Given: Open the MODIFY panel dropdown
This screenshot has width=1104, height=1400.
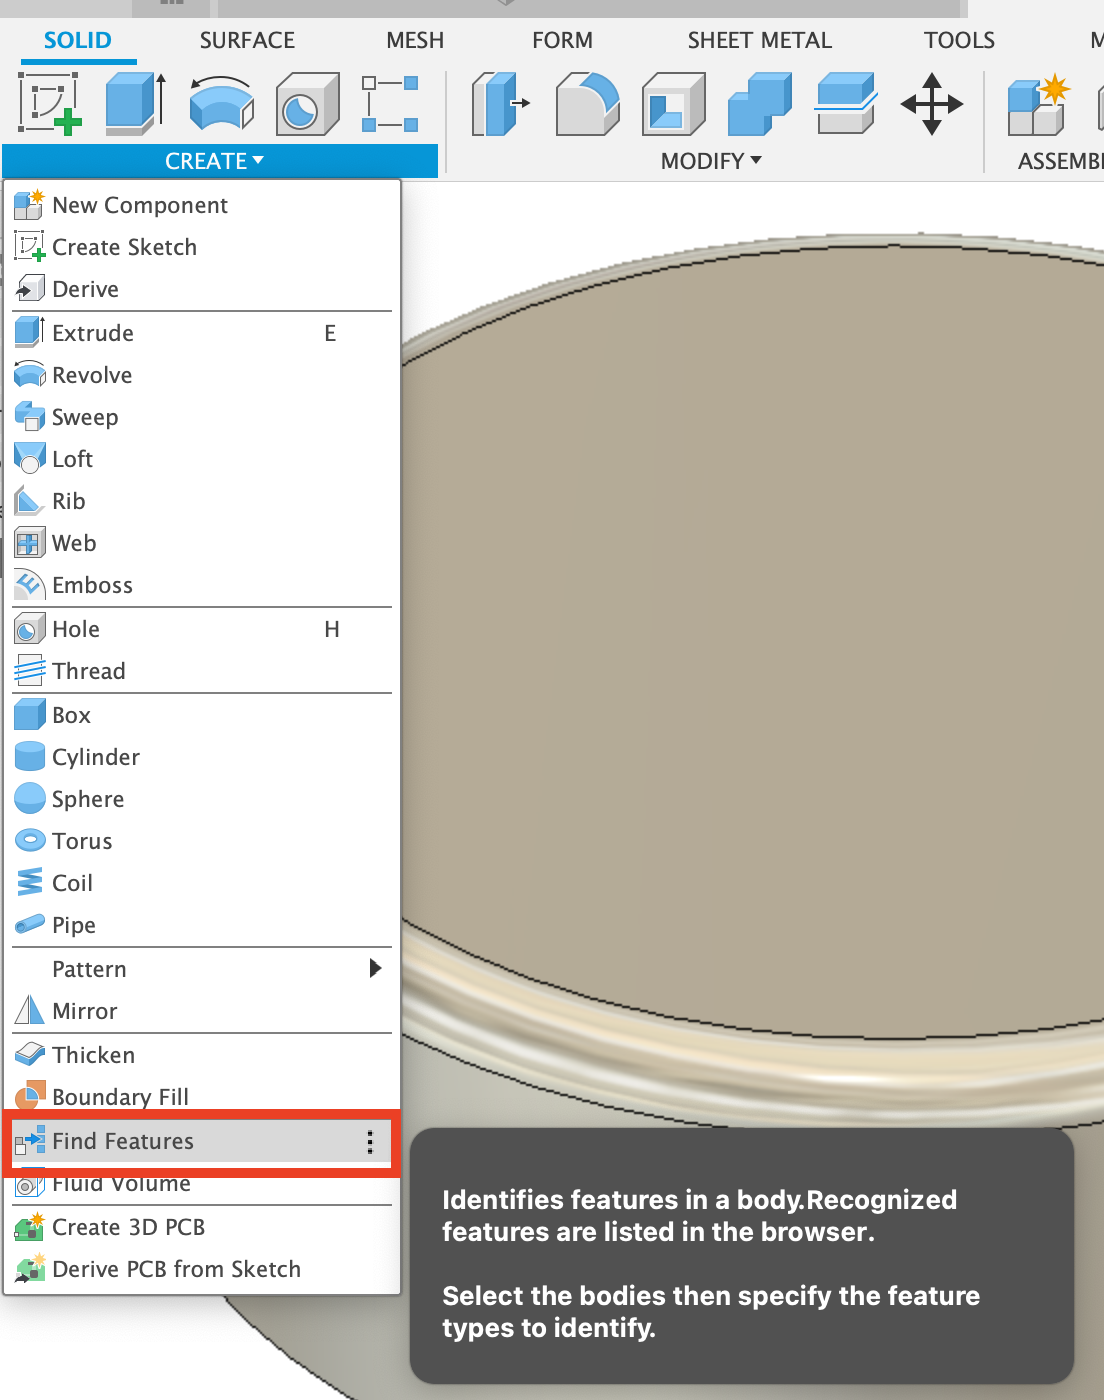Looking at the screenshot, I should click(x=709, y=160).
